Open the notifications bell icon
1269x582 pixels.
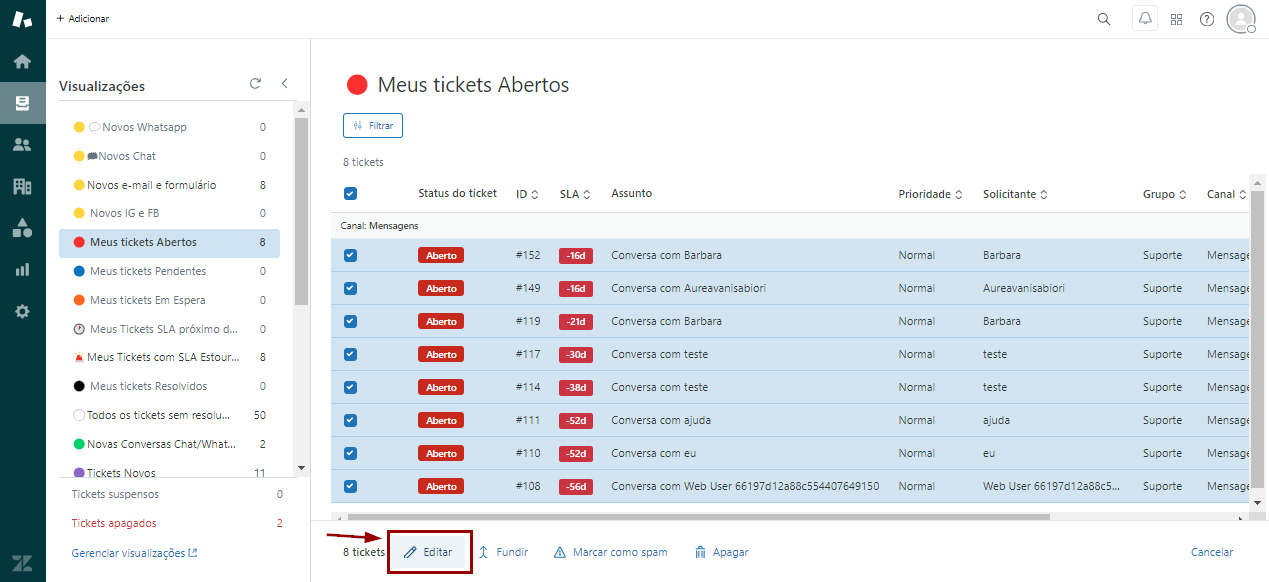pos(1145,19)
